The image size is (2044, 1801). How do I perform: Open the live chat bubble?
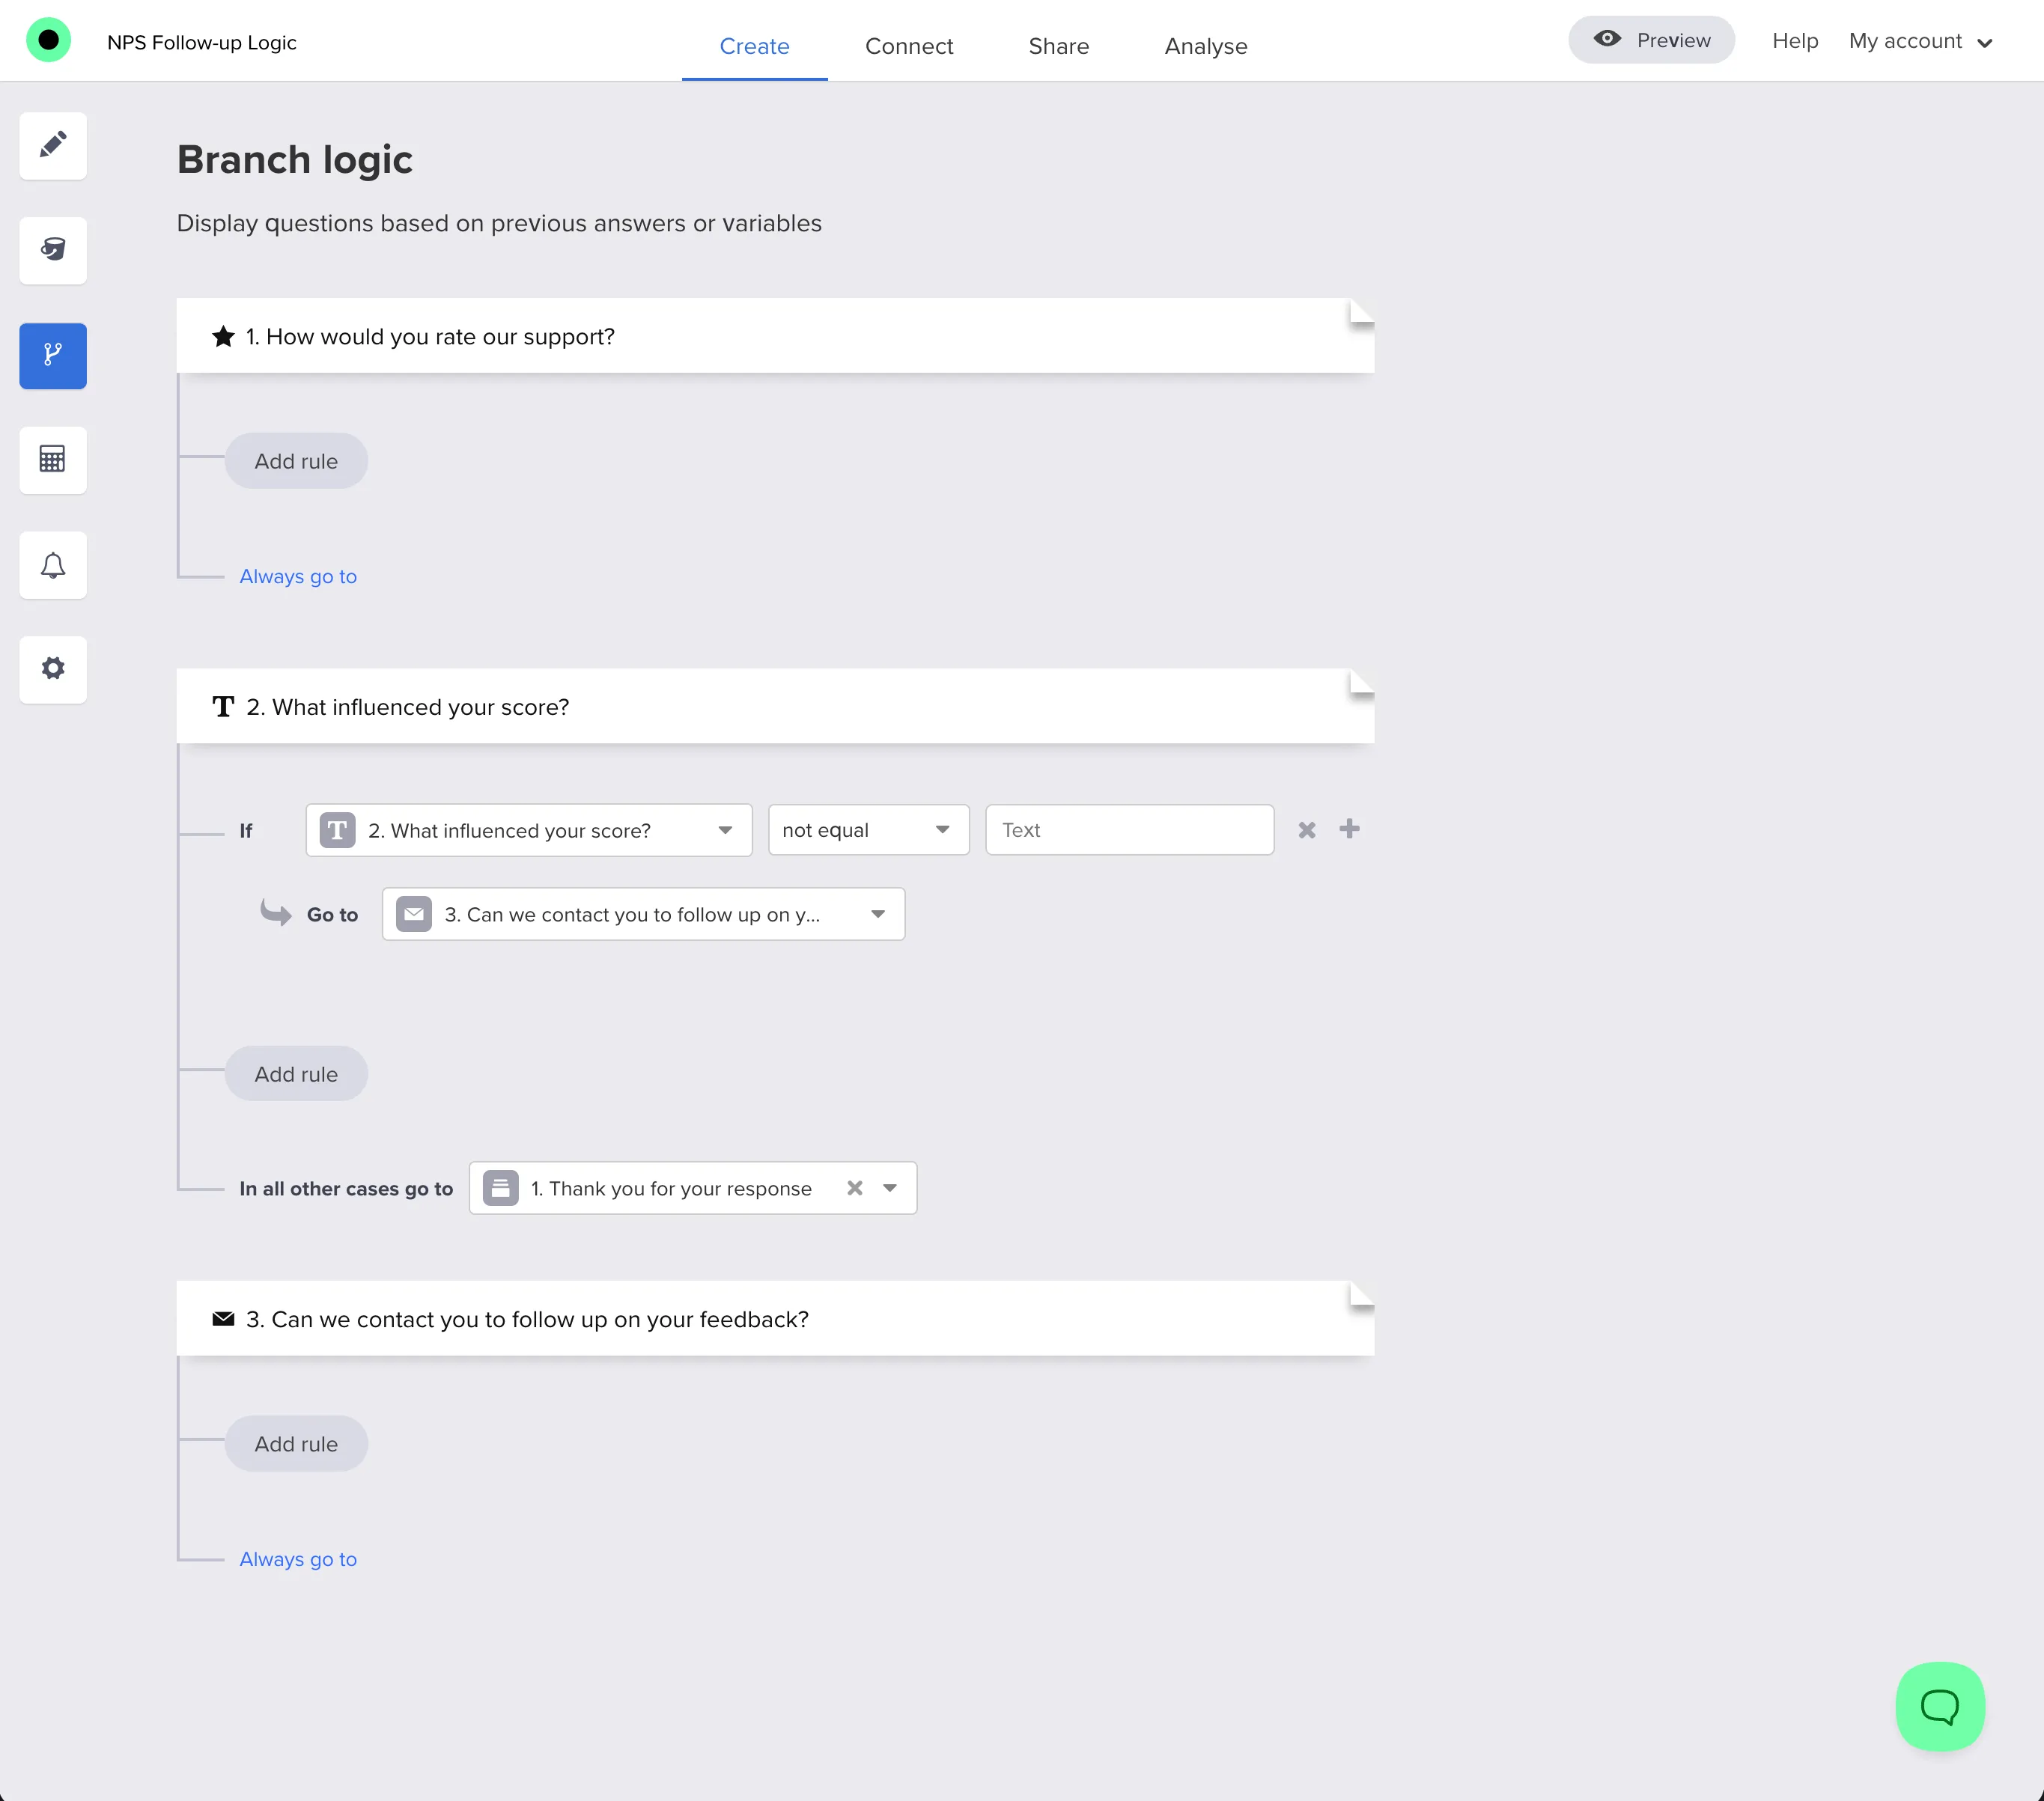(1939, 1706)
